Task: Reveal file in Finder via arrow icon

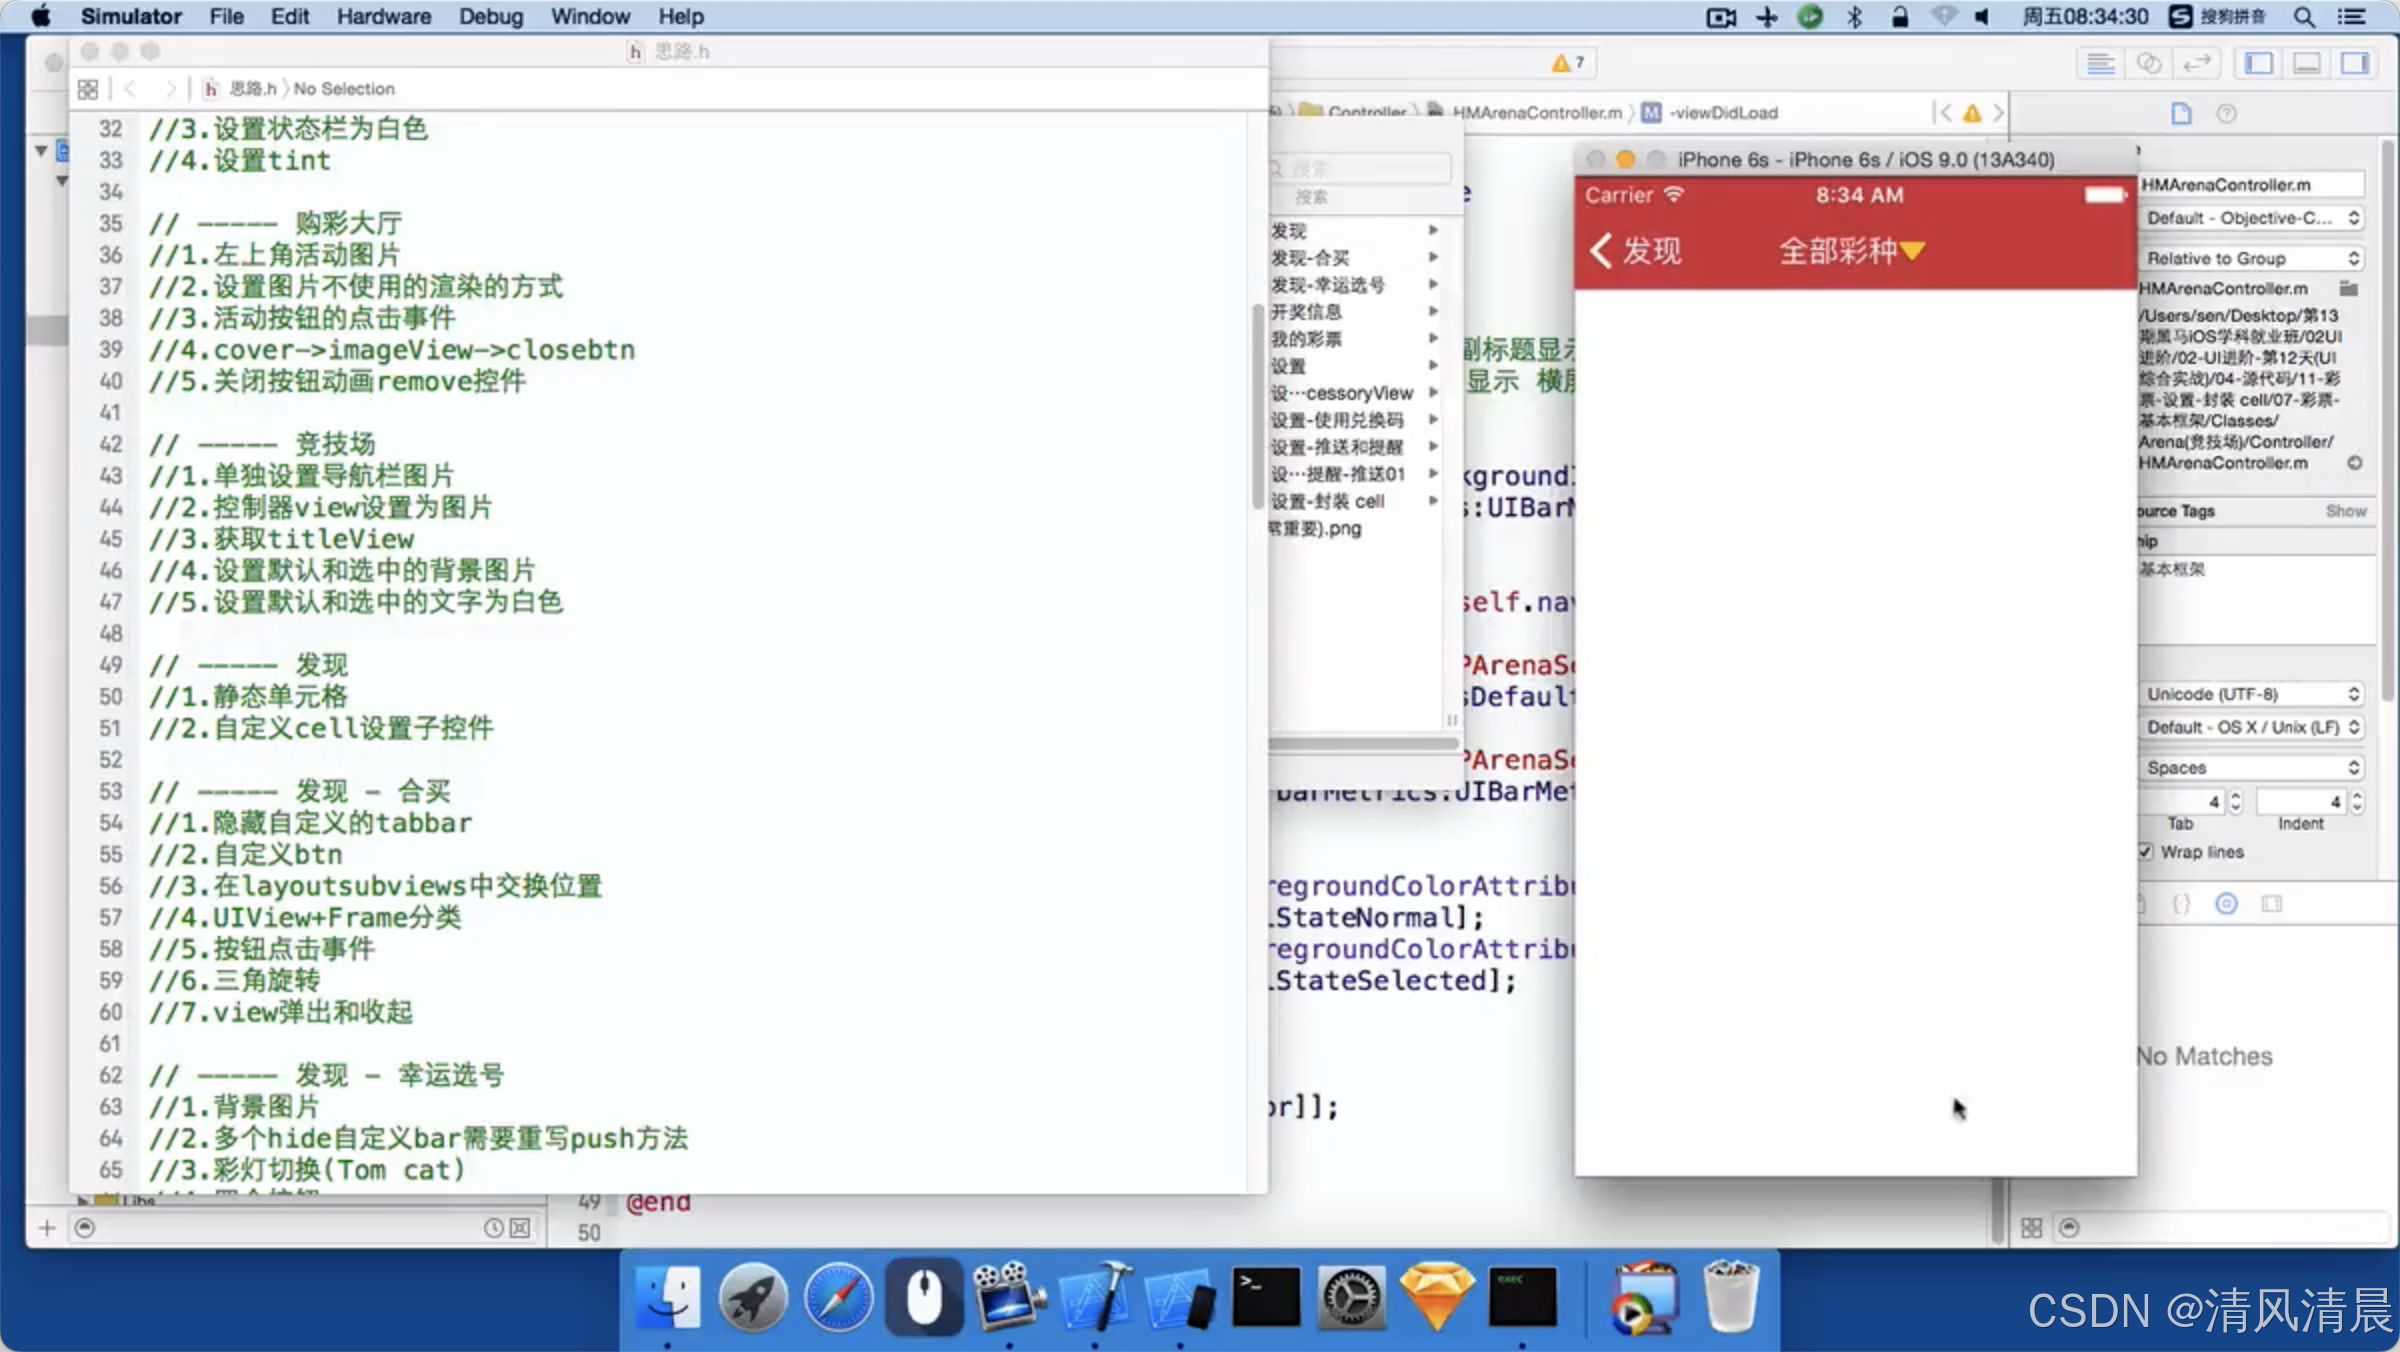Action: (x=2355, y=463)
